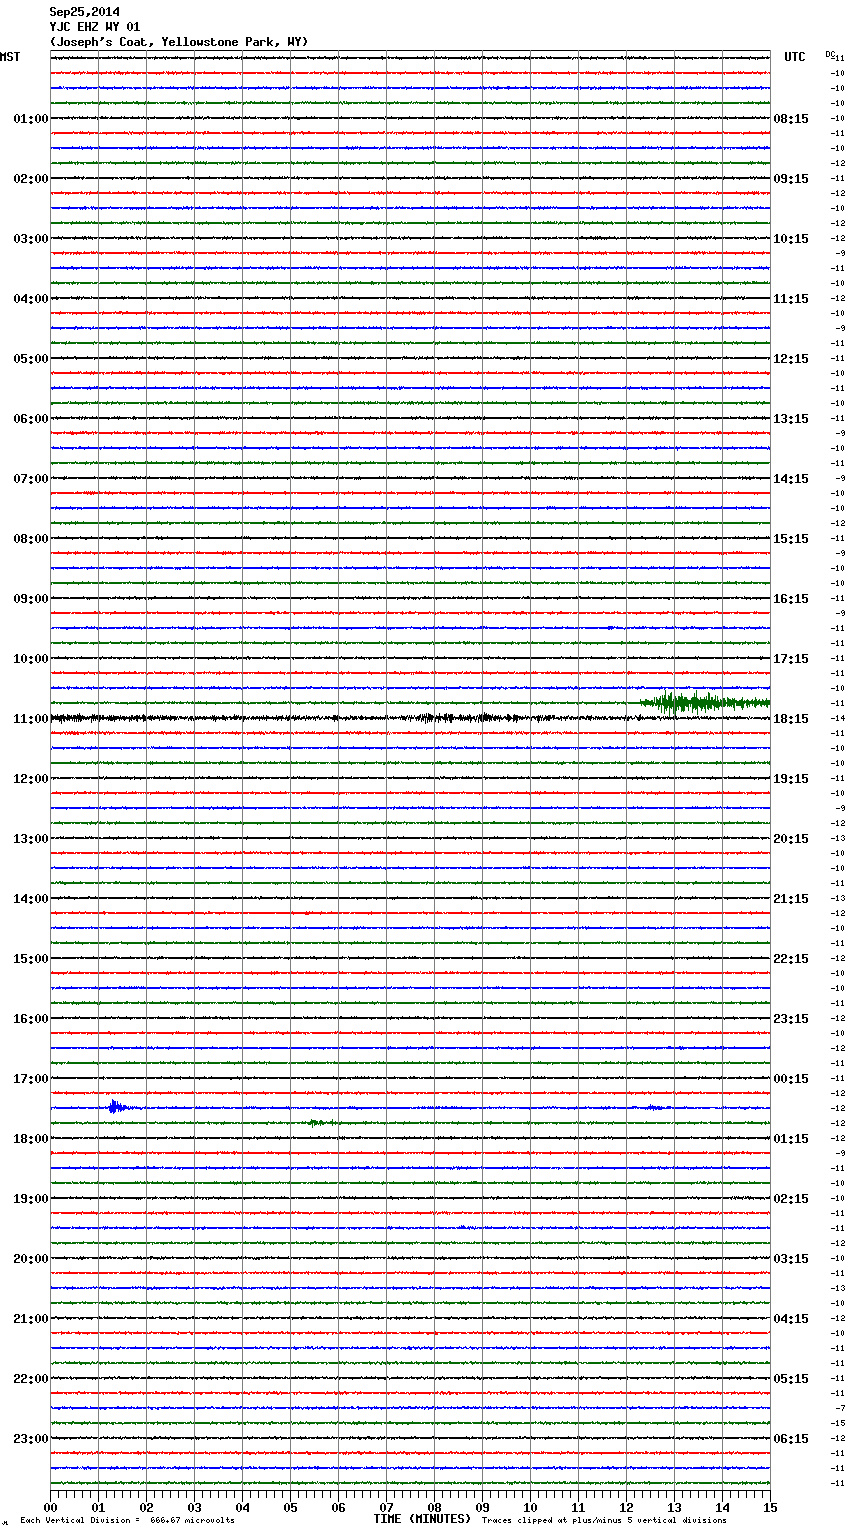Click the 00:15 UTC time label

[791, 1079]
